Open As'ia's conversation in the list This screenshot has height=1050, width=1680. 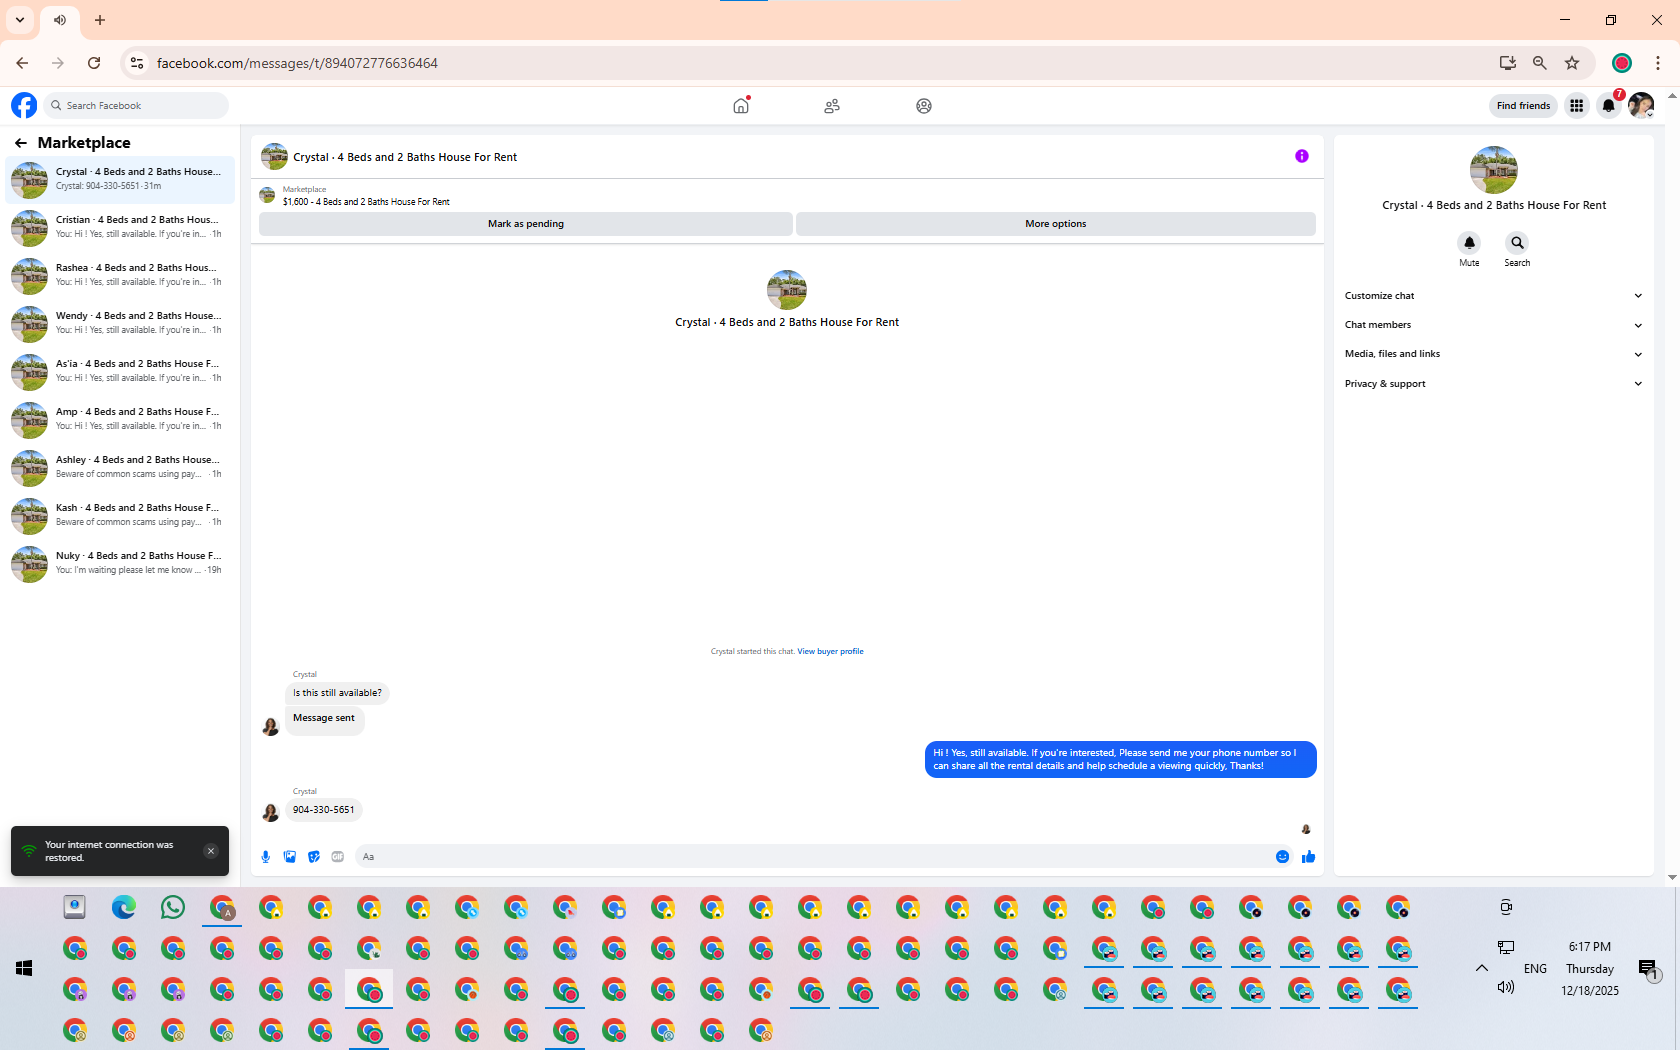tap(120, 372)
